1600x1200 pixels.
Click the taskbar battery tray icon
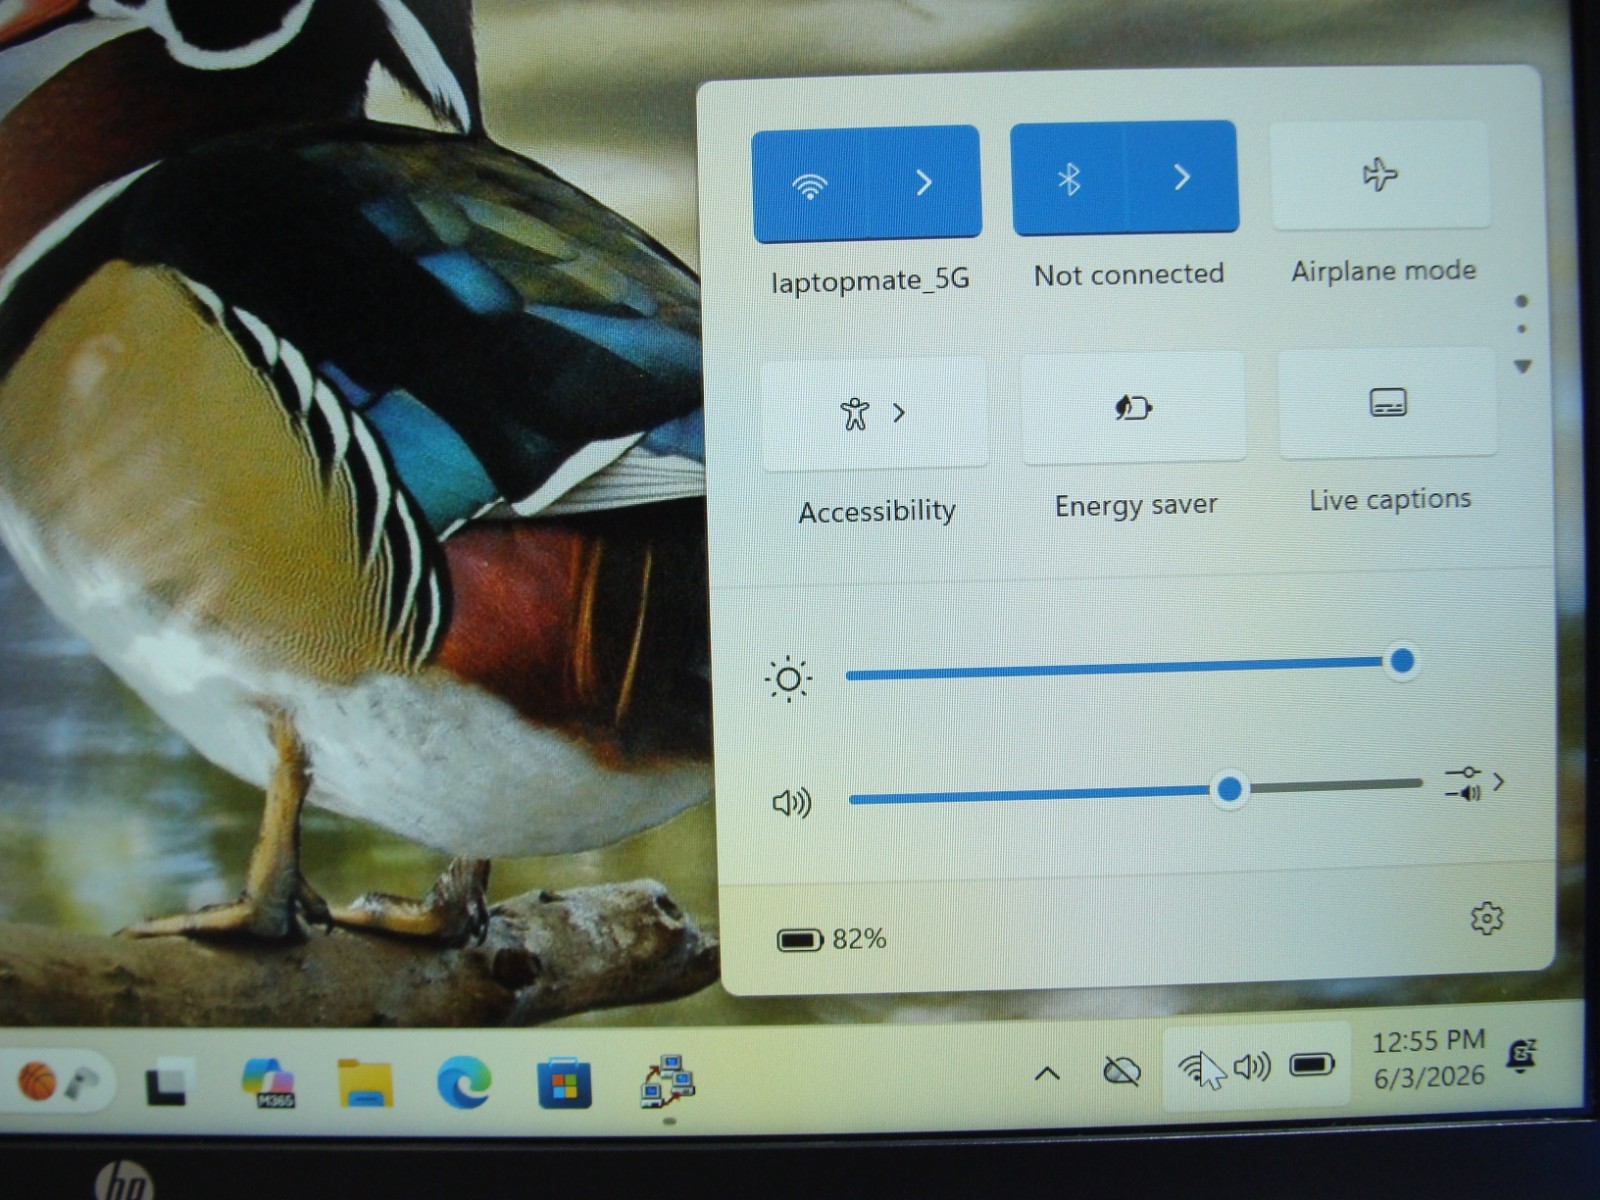[1312, 1065]
